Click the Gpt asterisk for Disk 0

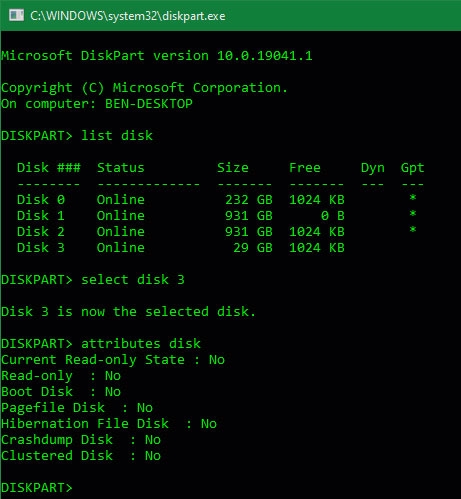(413, 198)
